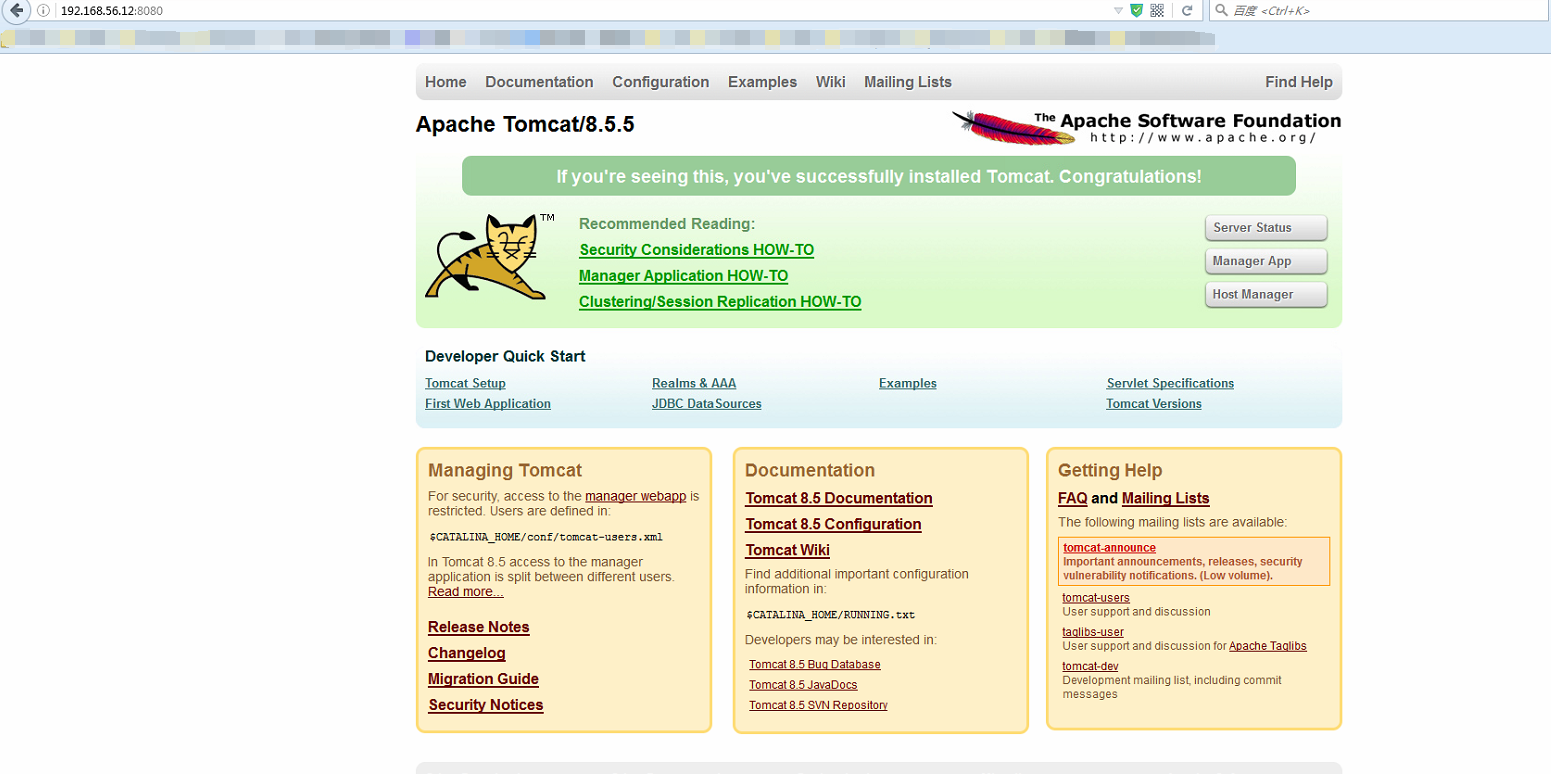The image size is (1551, 774).
Task: Open the URL history dropdown arrow
Action: tap(1118, 11)
